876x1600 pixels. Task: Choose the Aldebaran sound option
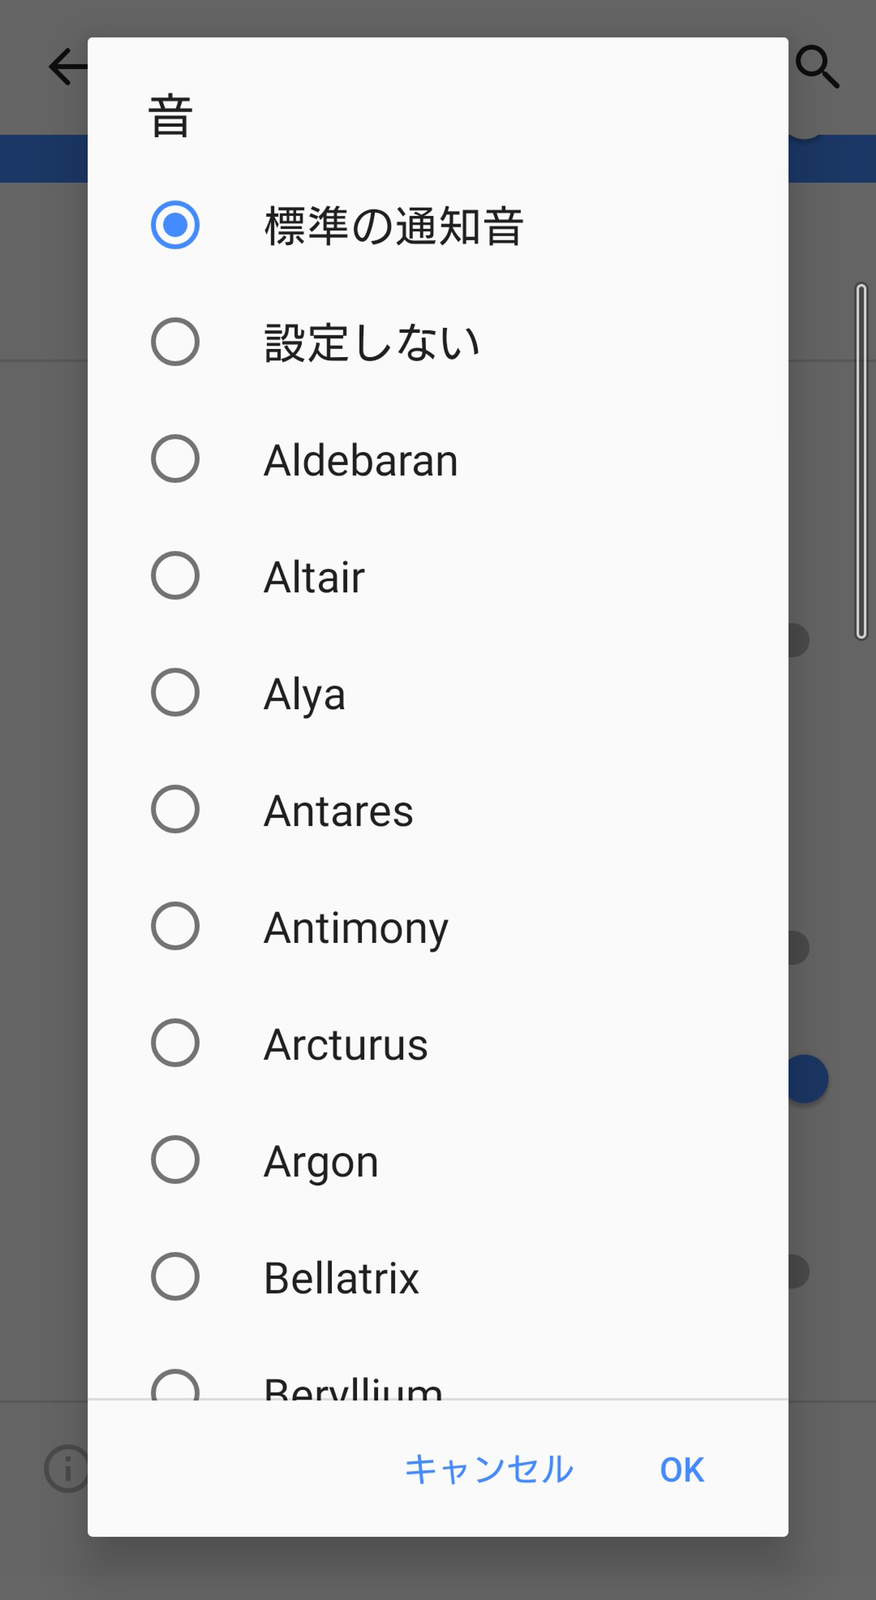[x=438, y=459]
